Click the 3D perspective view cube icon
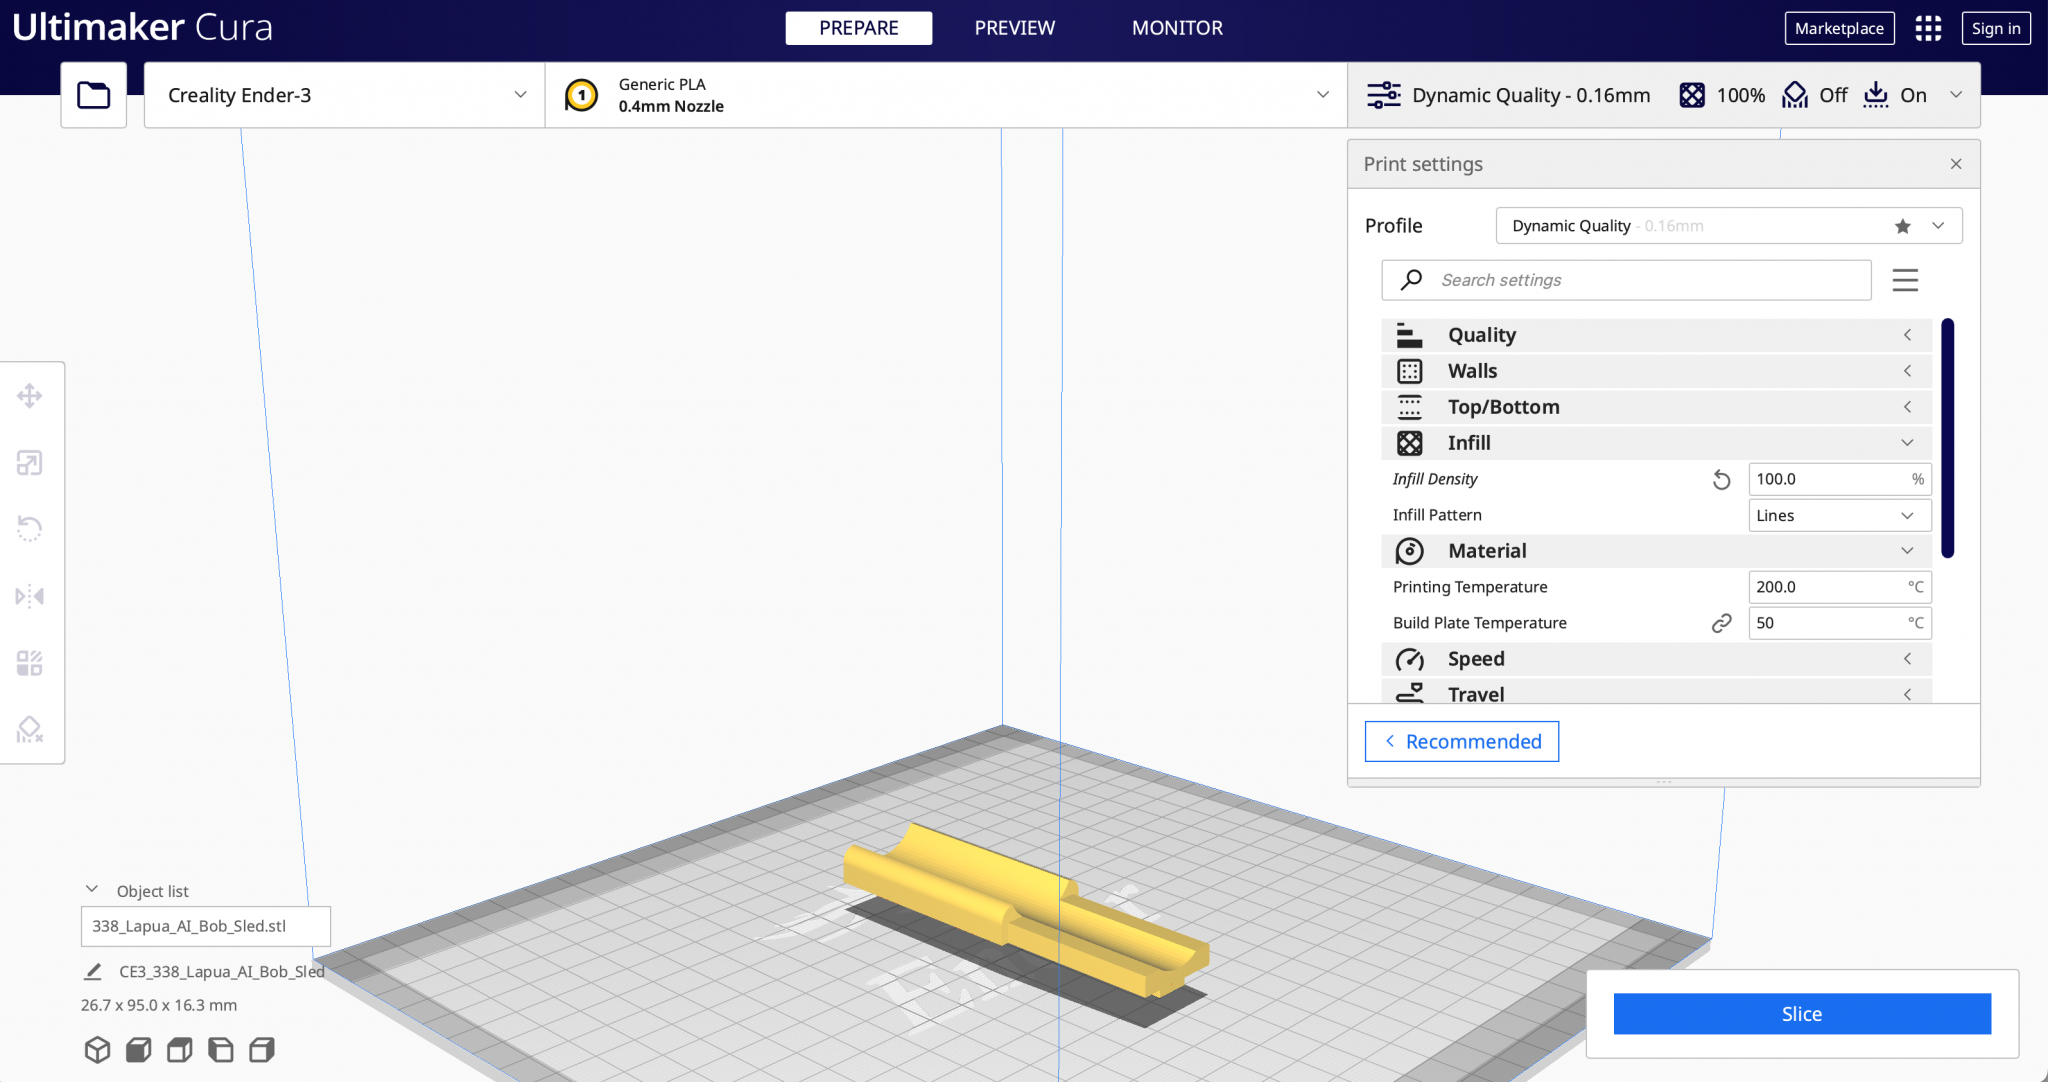 (97, 1050)
